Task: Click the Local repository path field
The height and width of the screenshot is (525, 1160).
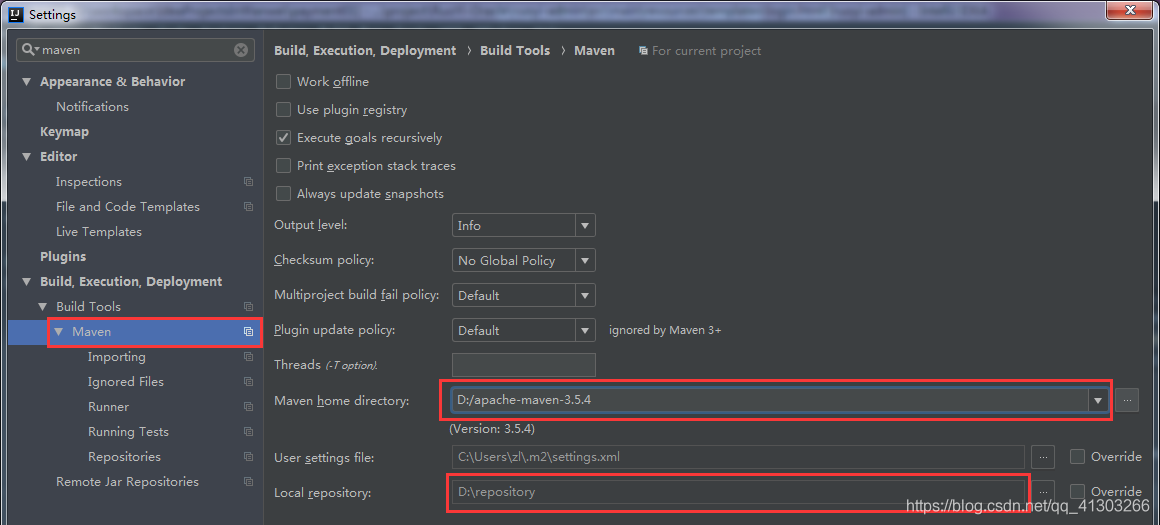Action: pyautogui.click(x=738, y=491)
